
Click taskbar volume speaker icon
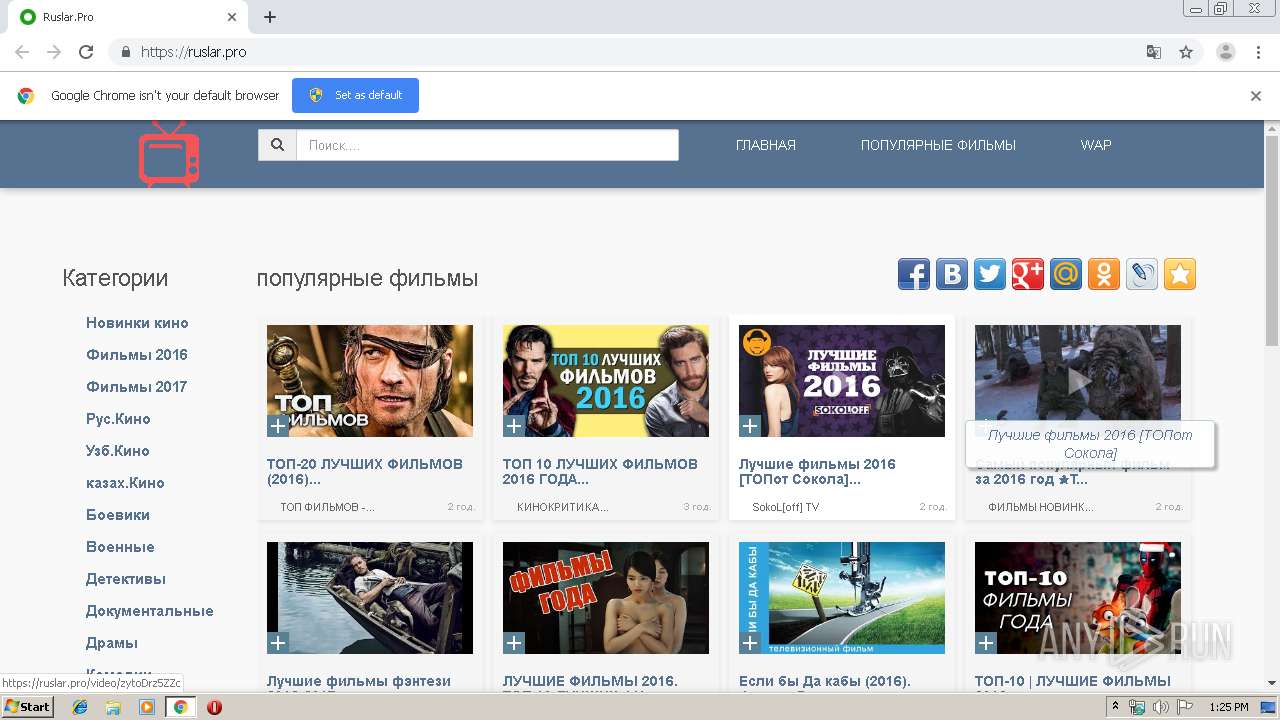click(x=1160, y=707)
